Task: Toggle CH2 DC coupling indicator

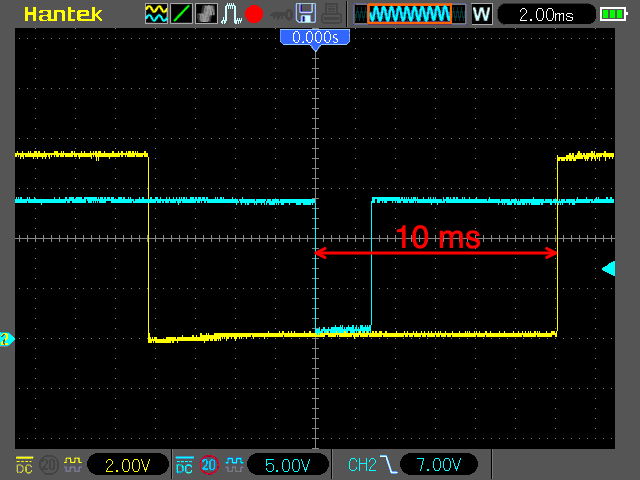Action: click(x=183, y=464)
